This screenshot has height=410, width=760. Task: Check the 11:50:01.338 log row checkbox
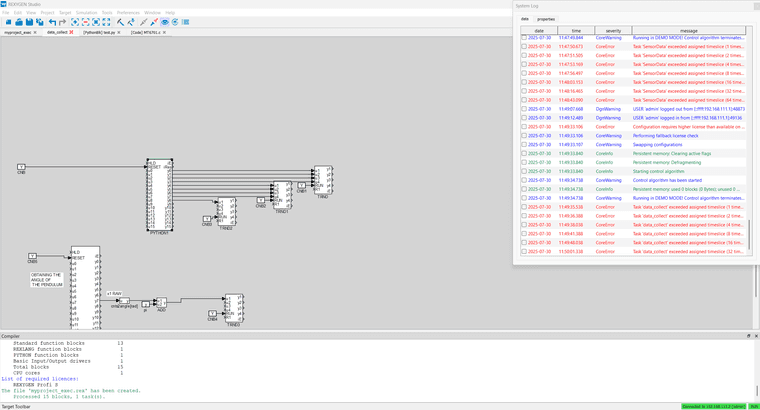[x=524, y=252]
